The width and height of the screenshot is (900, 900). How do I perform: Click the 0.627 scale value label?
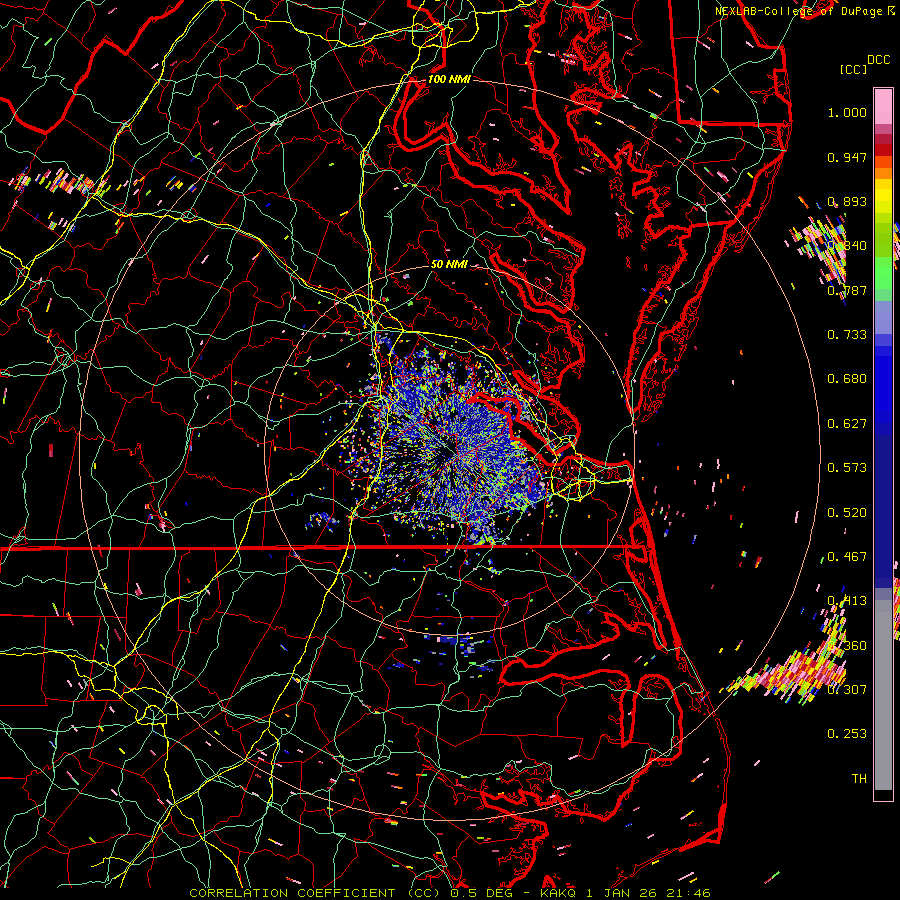847,424
